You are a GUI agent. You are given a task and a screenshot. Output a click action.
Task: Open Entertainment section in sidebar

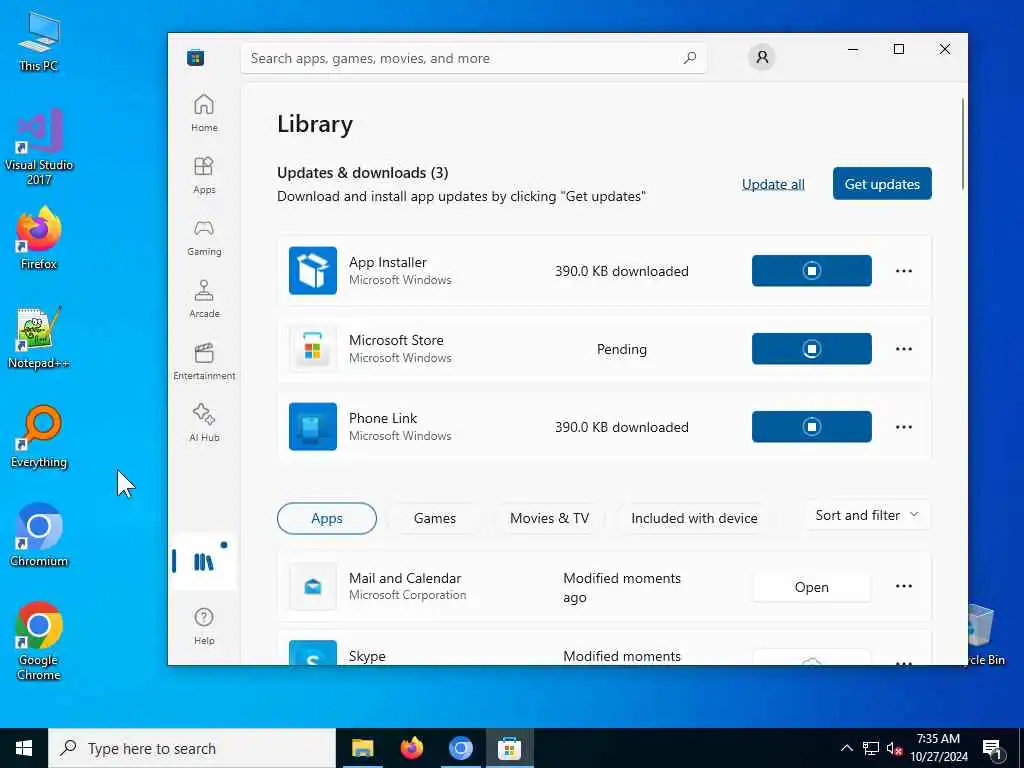[x=204, y=361]
